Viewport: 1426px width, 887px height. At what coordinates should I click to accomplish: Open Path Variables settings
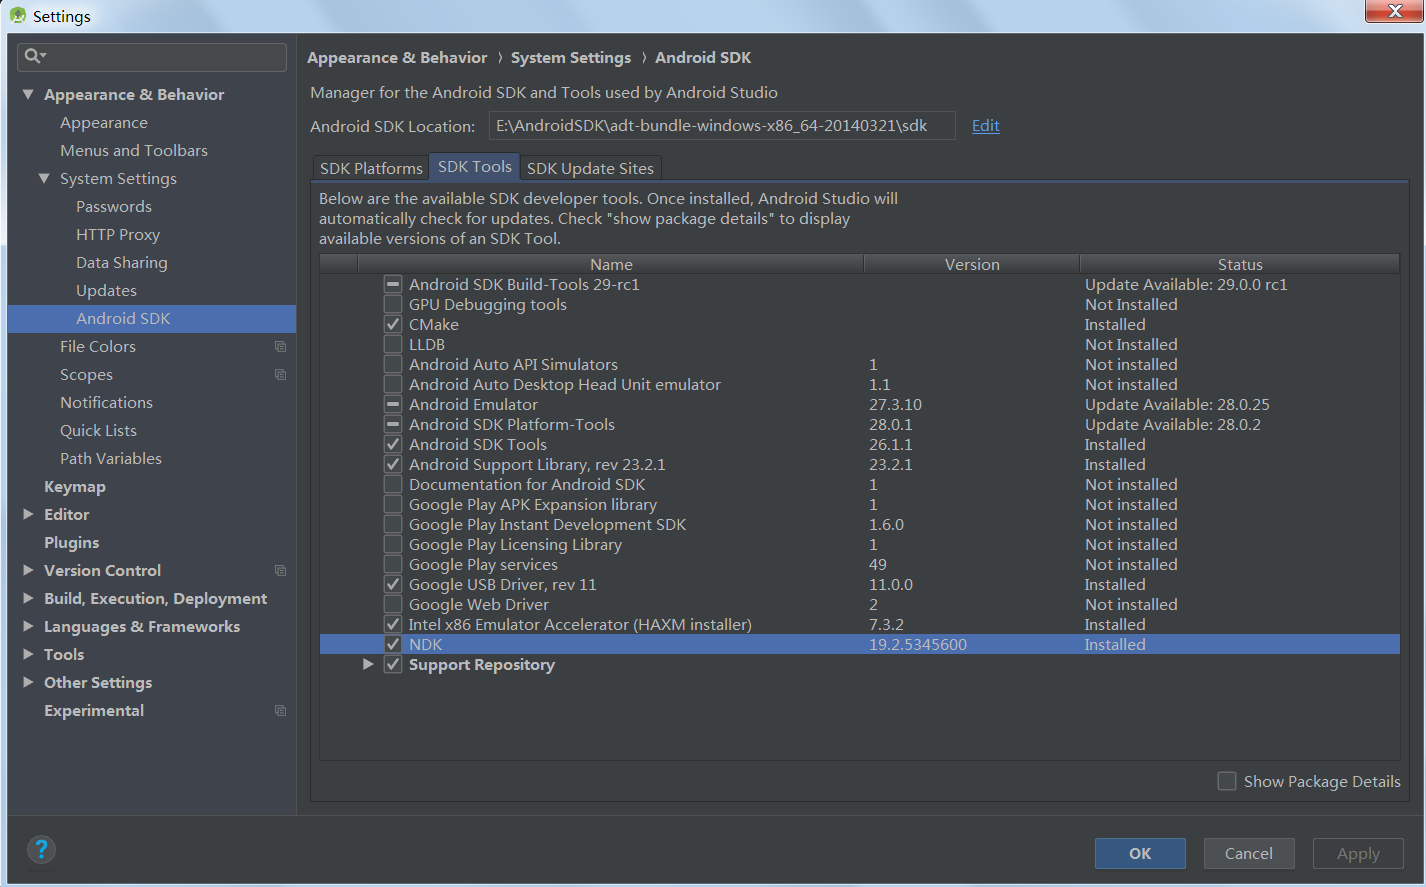111,458
